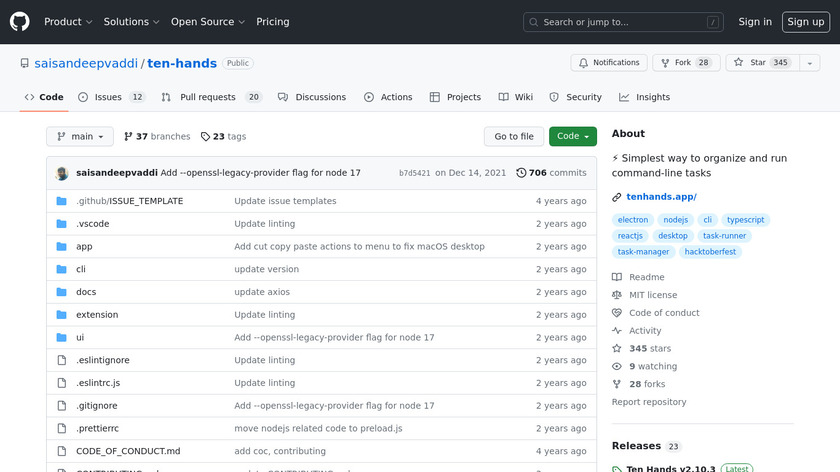The image size is (840, 472).
Task: Expand the green Code dropdown button
Action: click(x=572, y=137)
